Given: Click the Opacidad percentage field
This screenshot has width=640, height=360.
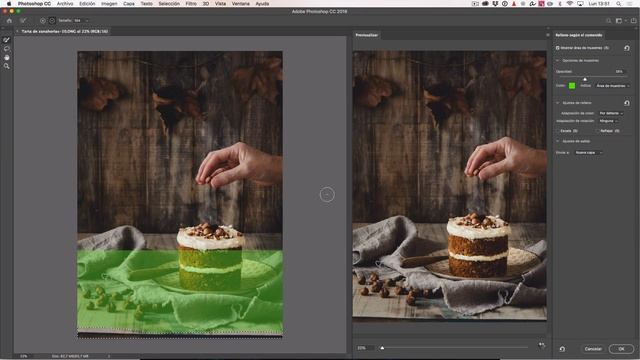Looking at the screenshot, I should 620,71.
